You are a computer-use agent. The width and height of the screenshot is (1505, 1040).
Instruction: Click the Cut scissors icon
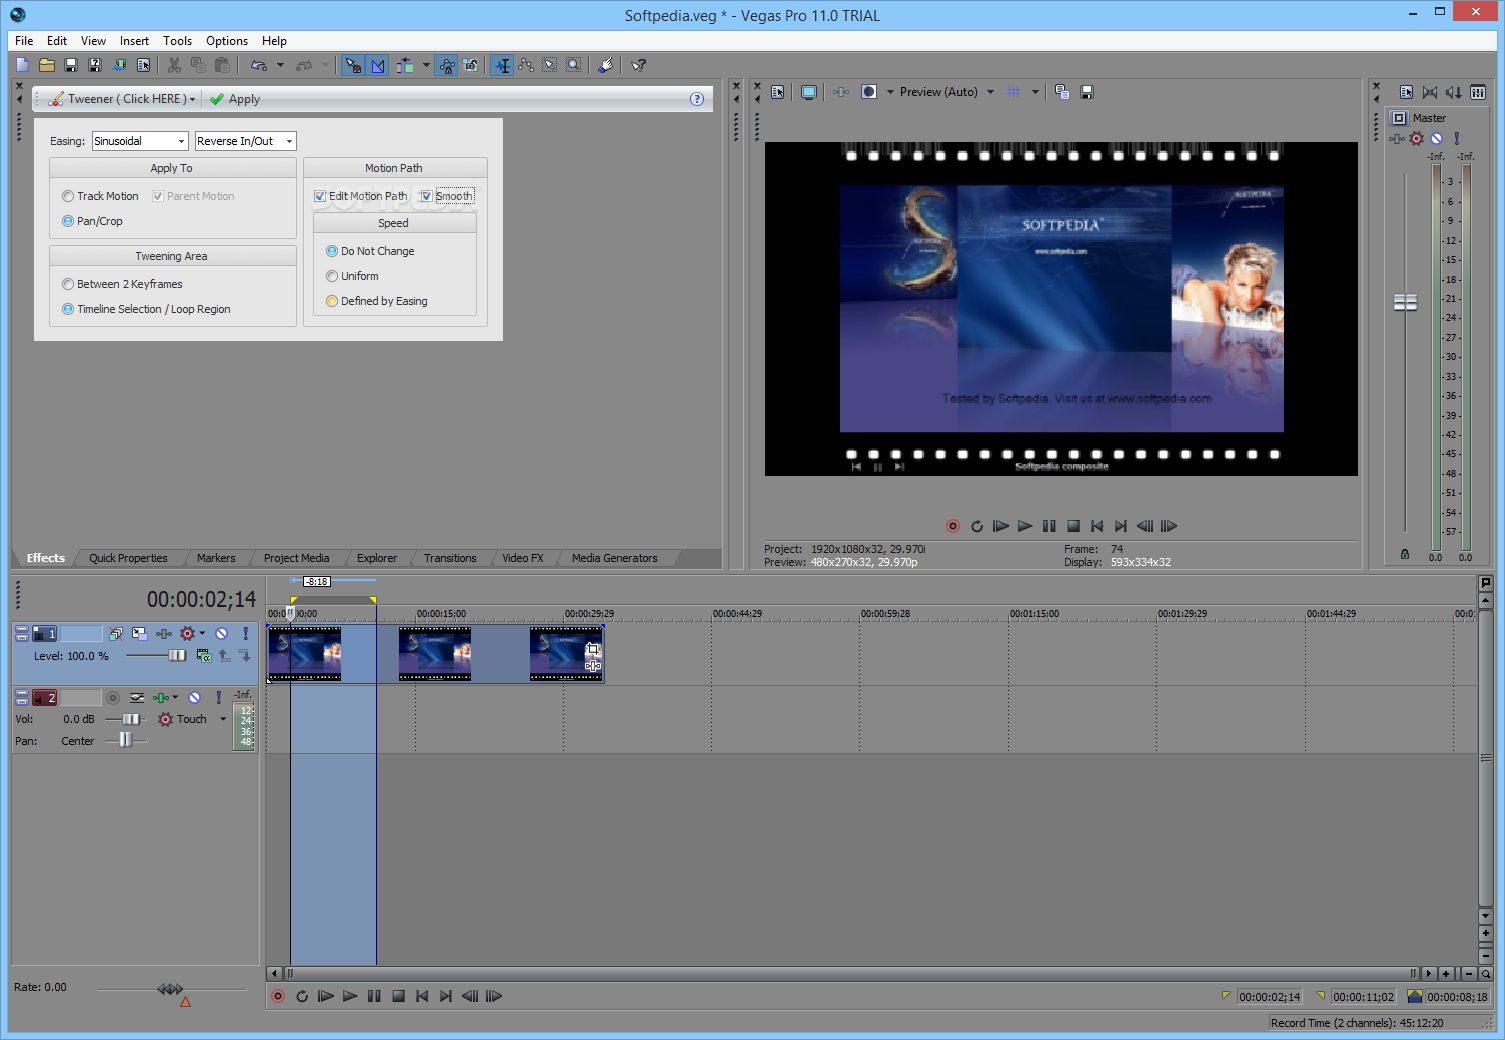tap(174, 65)
